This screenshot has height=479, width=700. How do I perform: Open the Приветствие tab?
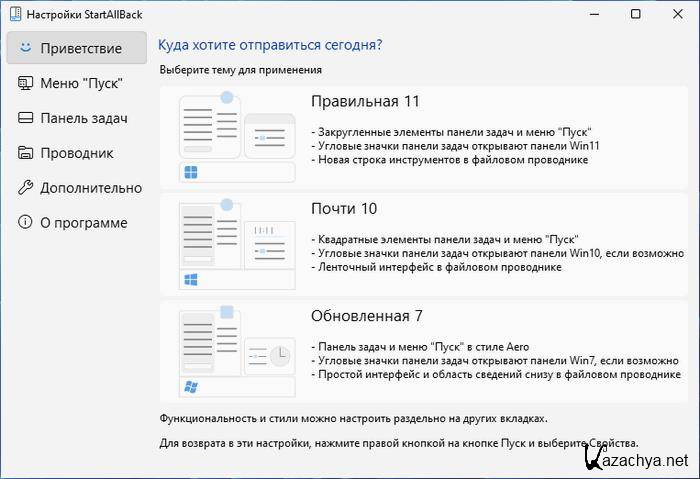tap(81, 48)
